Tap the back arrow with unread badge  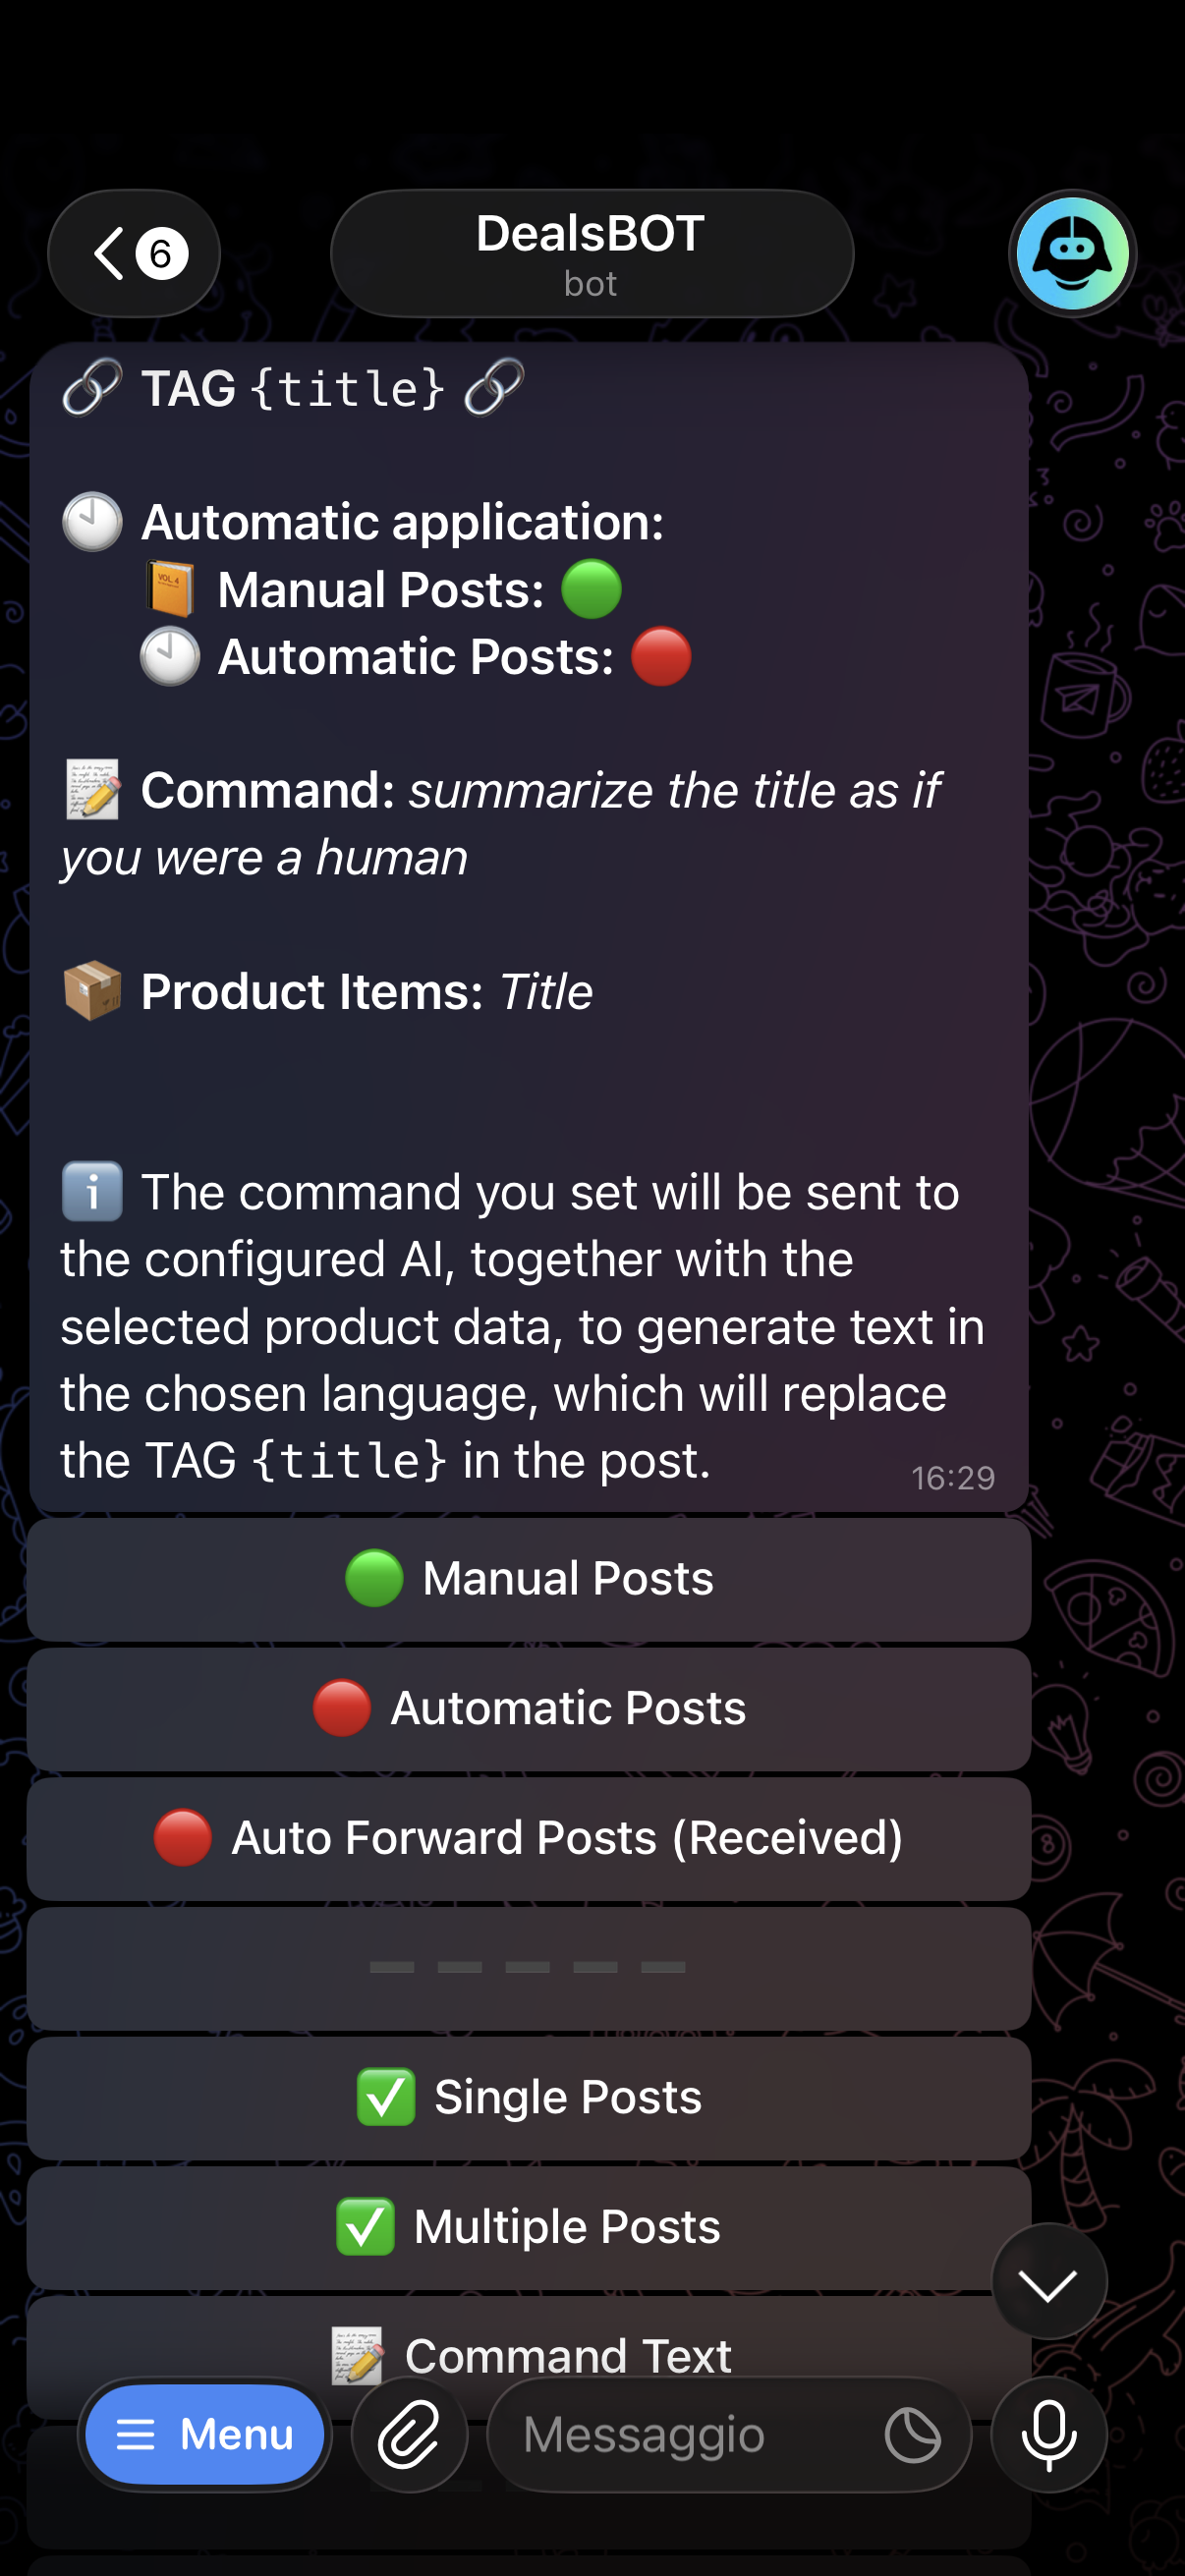(x=134, y=254)
